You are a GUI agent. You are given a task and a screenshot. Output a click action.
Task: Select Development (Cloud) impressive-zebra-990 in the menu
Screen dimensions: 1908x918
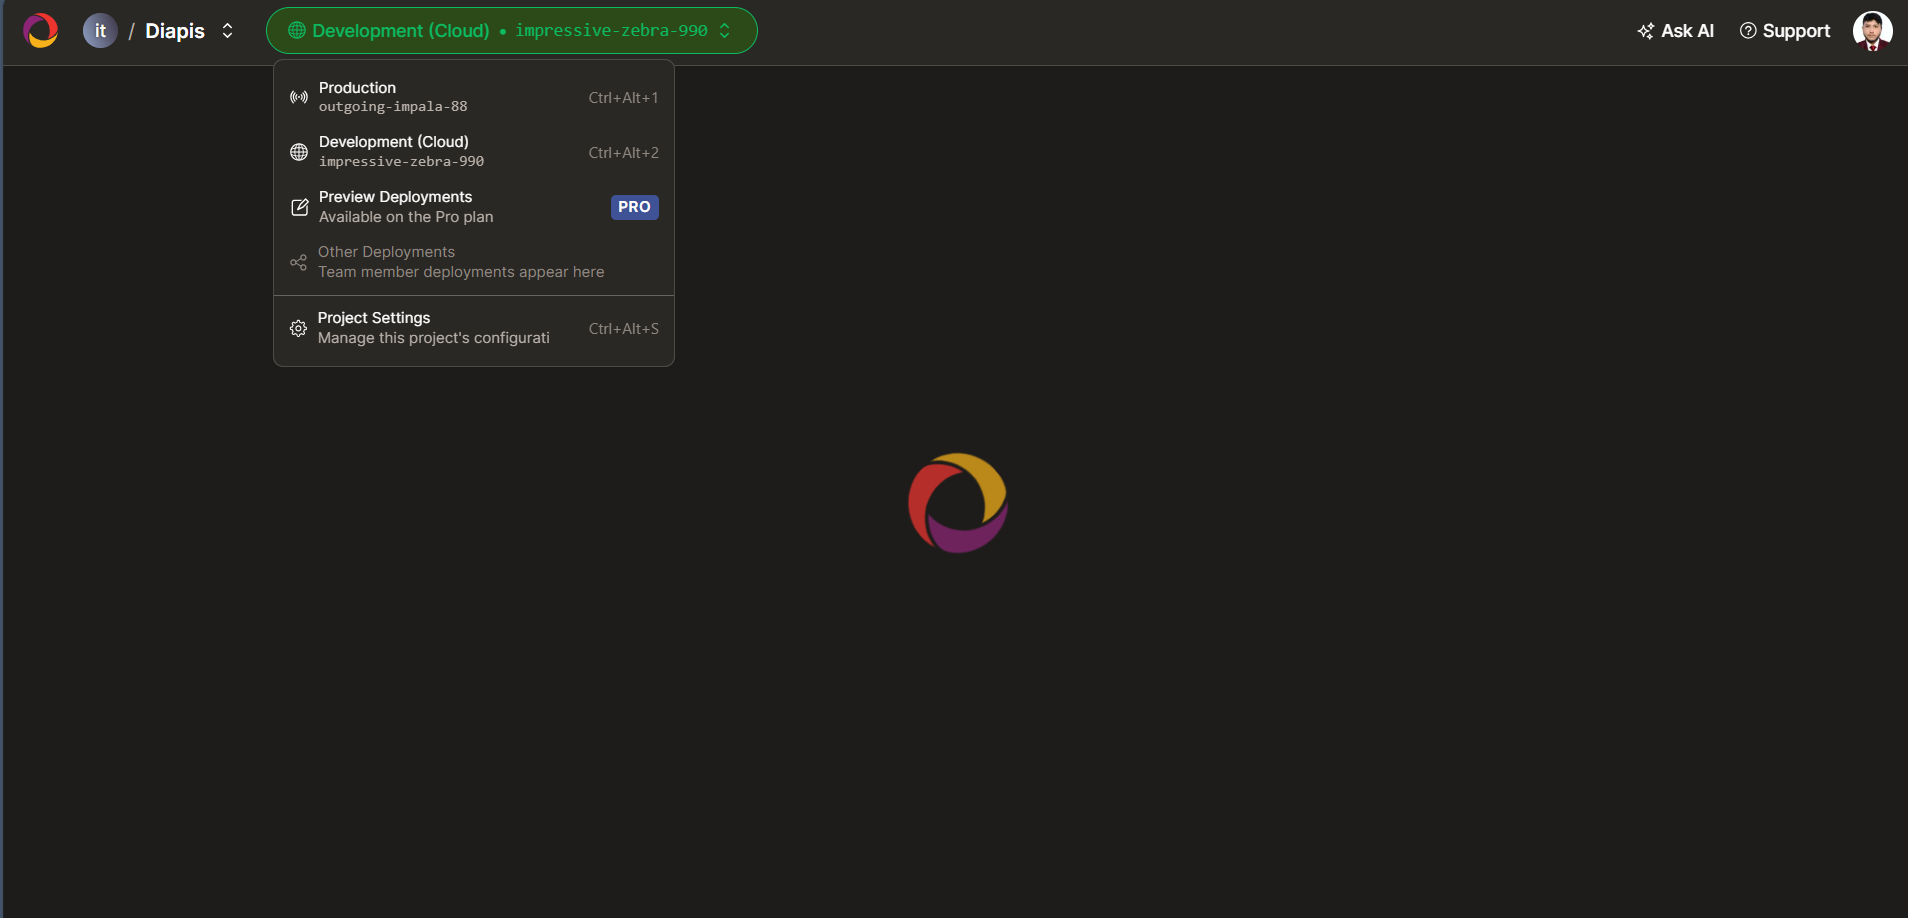(x=474, y=152)
